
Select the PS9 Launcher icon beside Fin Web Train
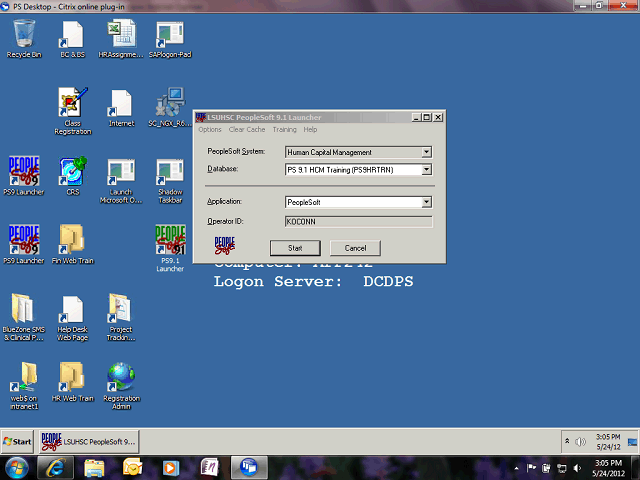pyautogui.click(x=24, y=244)
